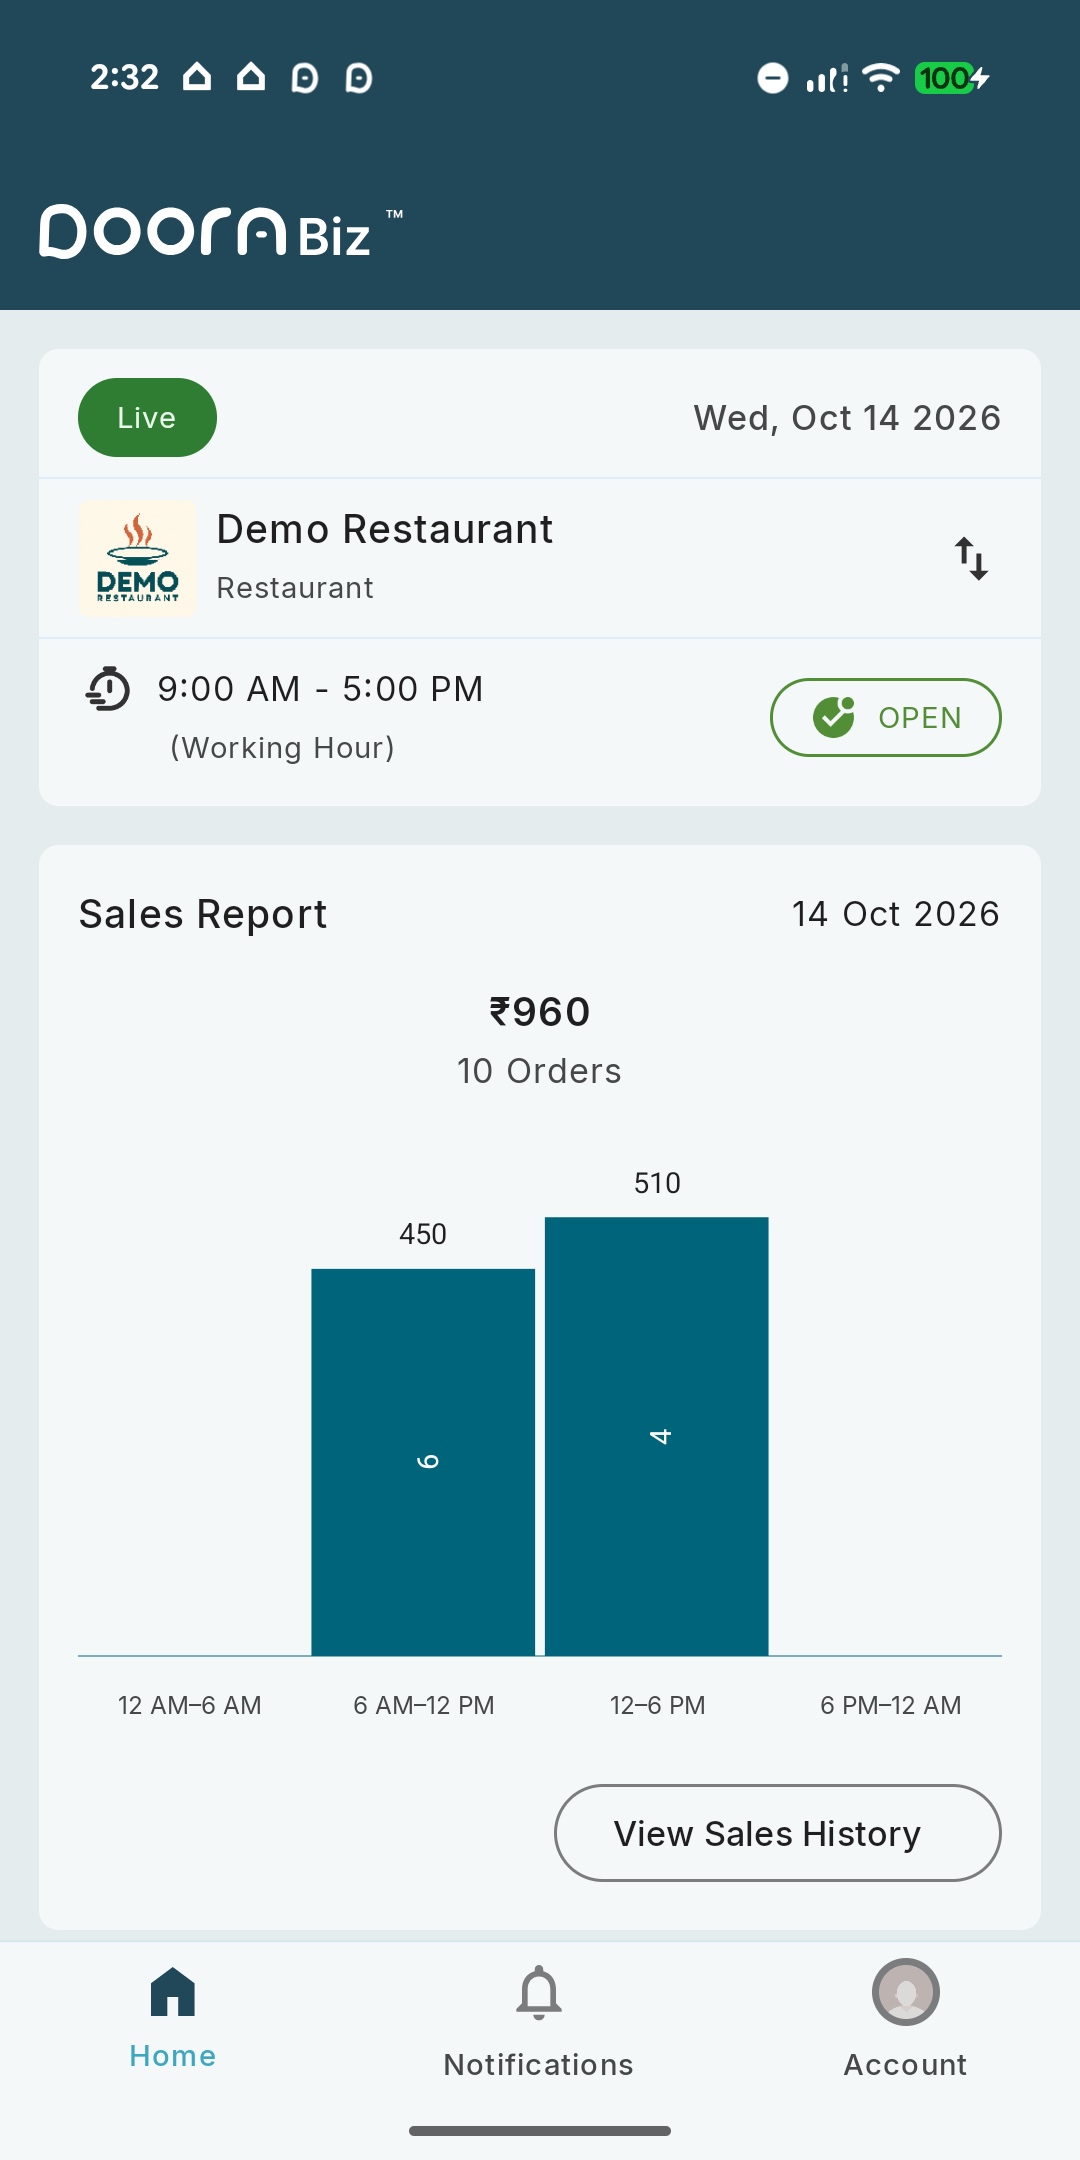The image size is (1080, 2160).
Task: Open the Demo Restaurant logo thumbnail
Action: coord(138,558)
